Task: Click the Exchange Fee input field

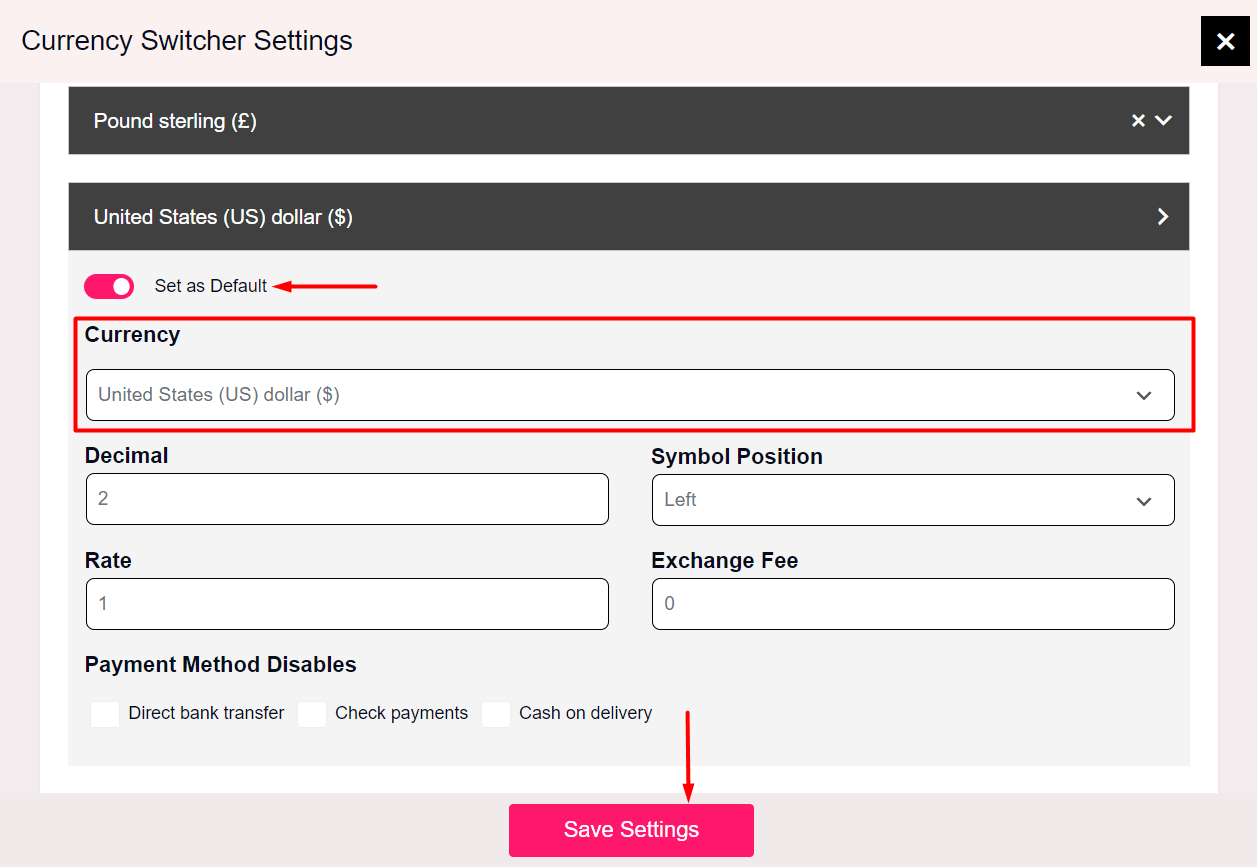Action: (x=912, y=603)
